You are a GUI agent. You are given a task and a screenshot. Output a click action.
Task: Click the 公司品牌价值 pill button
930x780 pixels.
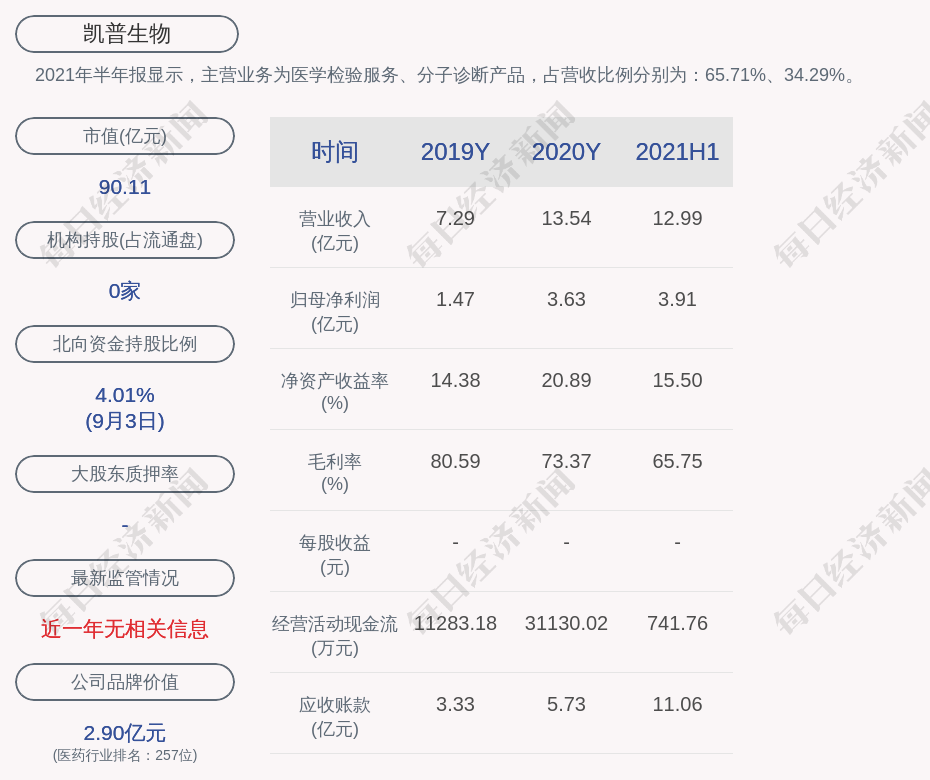125,682
